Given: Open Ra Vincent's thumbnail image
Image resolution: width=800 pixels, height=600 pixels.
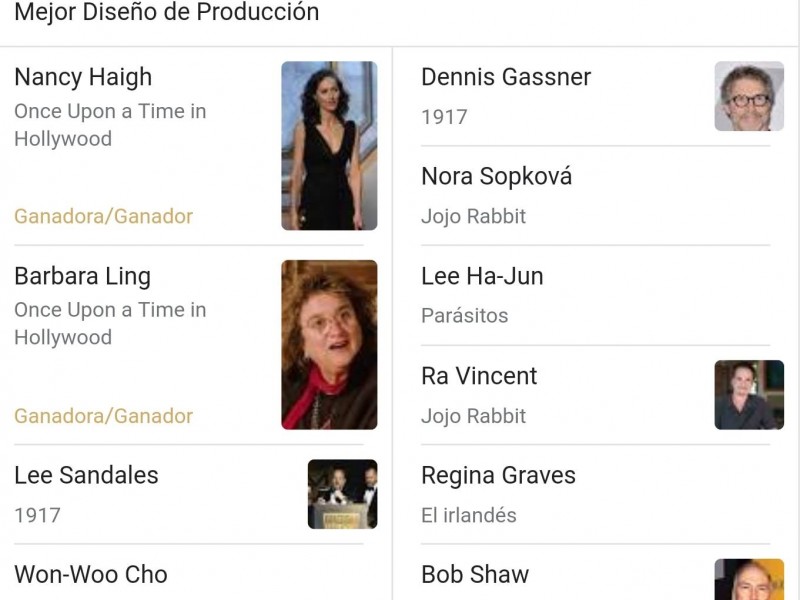Looking at the screenshot, I should [x=749, y=395].
